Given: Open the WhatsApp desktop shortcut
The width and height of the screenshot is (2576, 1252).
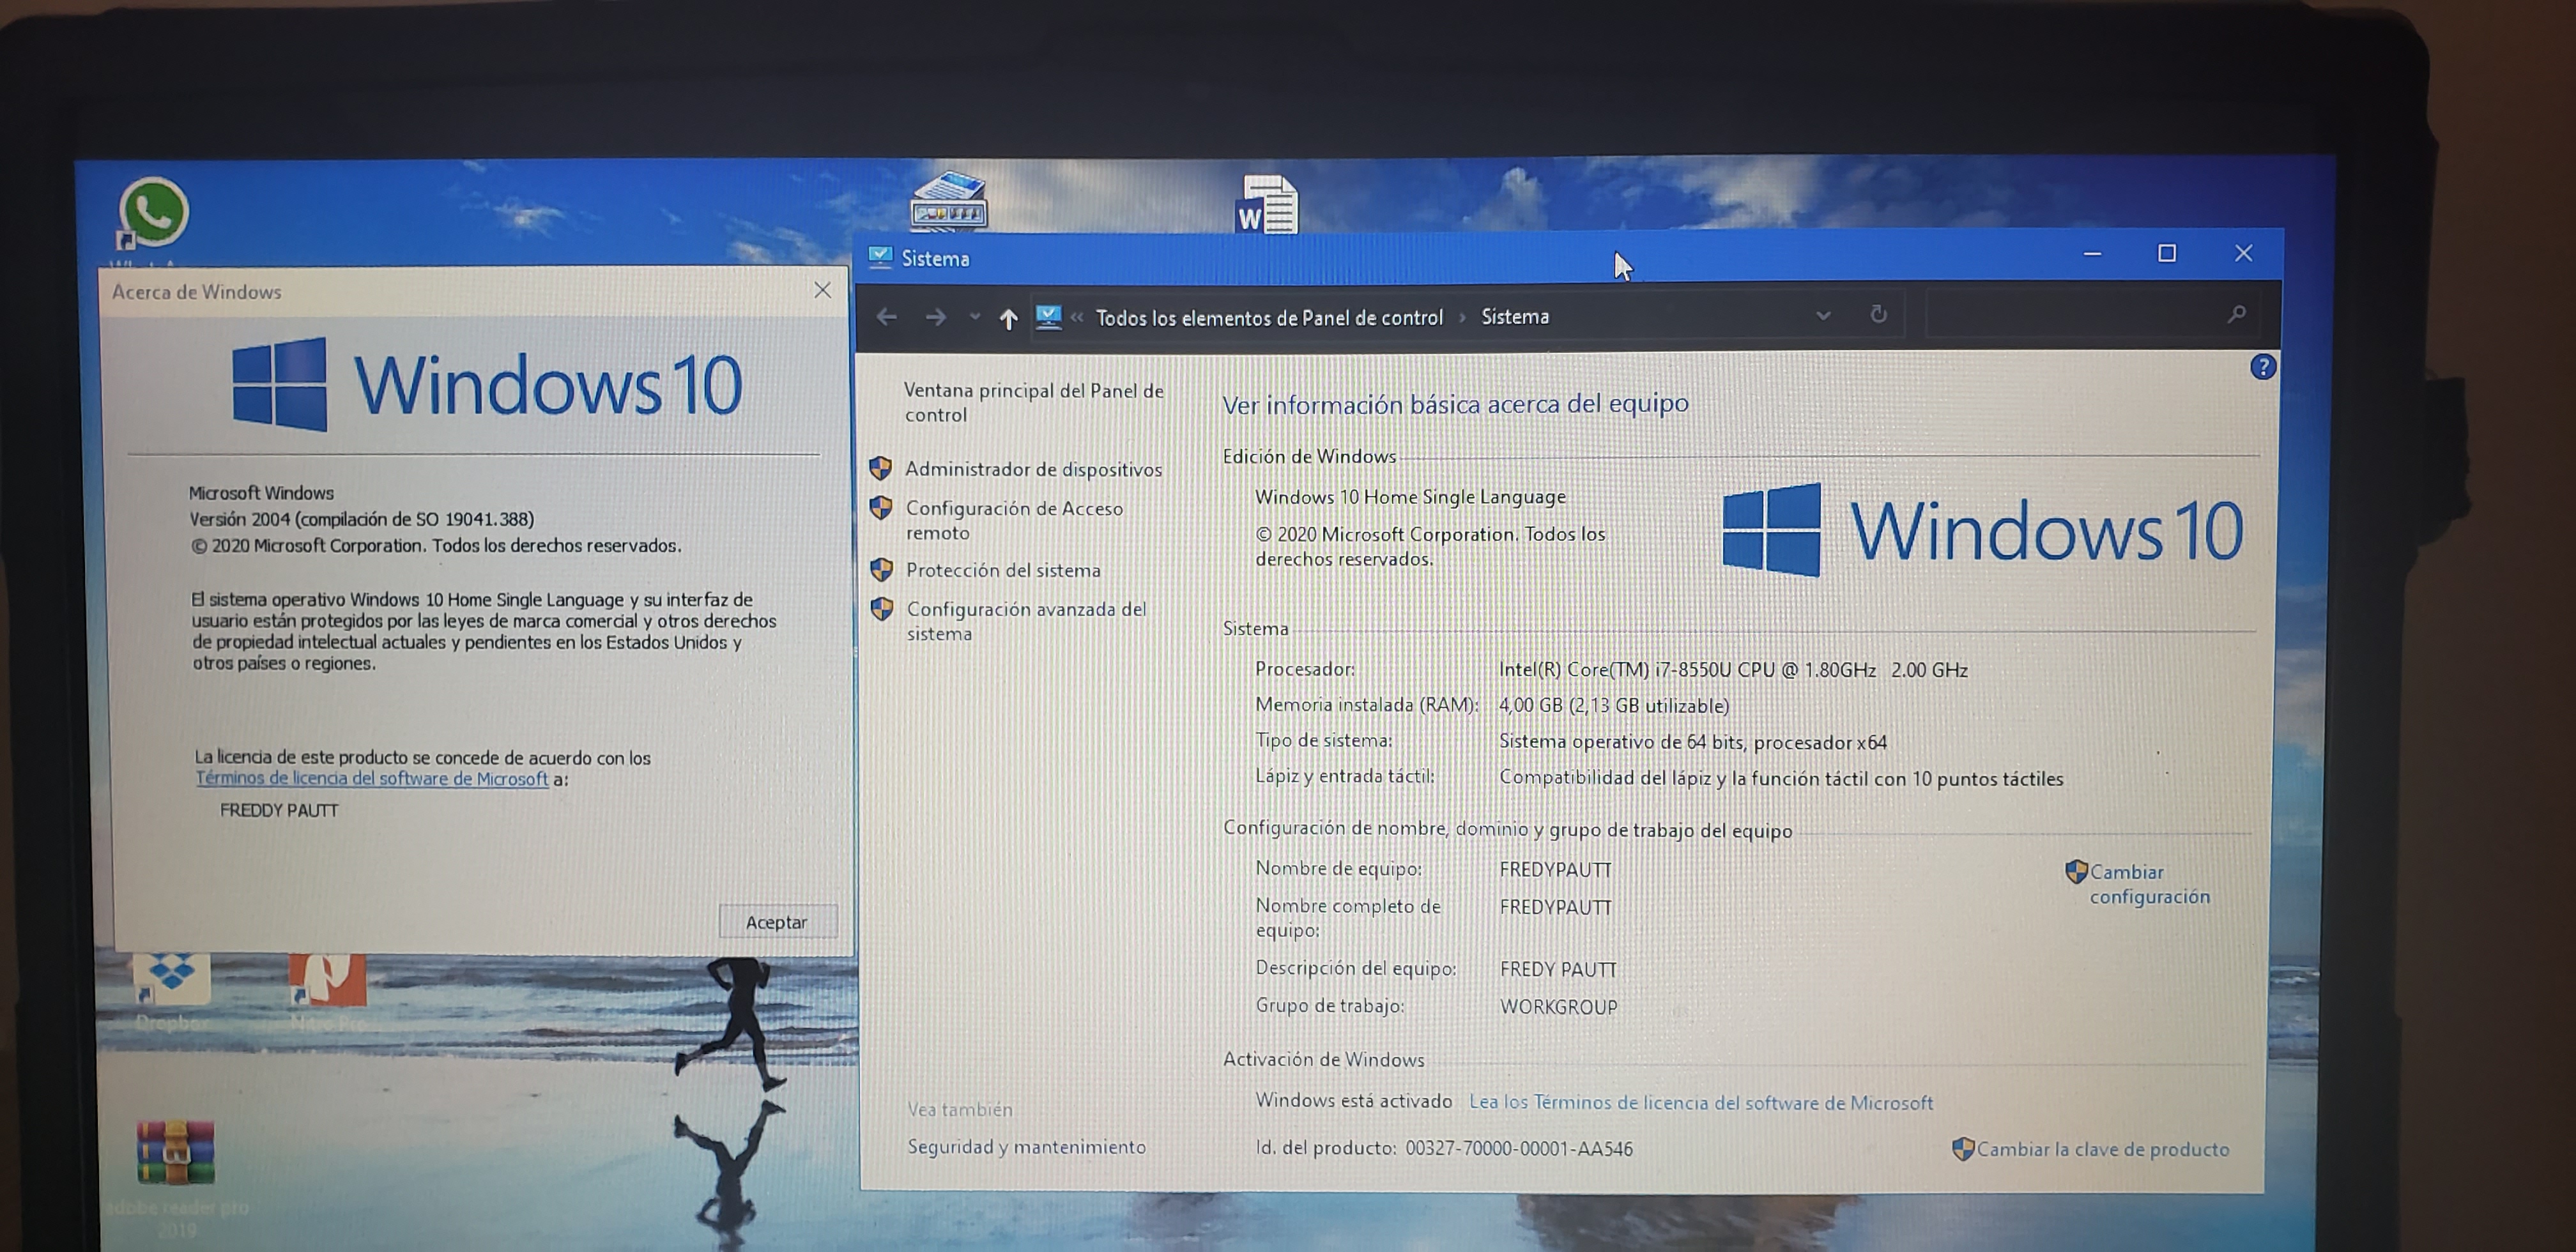Looking at the screenshot, I should pyautogui.click(x=153, y=212).
